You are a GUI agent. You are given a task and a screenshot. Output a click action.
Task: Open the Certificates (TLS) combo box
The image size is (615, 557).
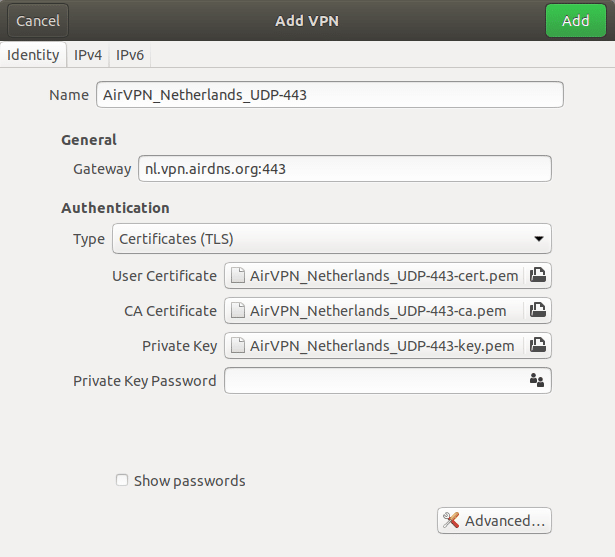[x=332, y=238]
